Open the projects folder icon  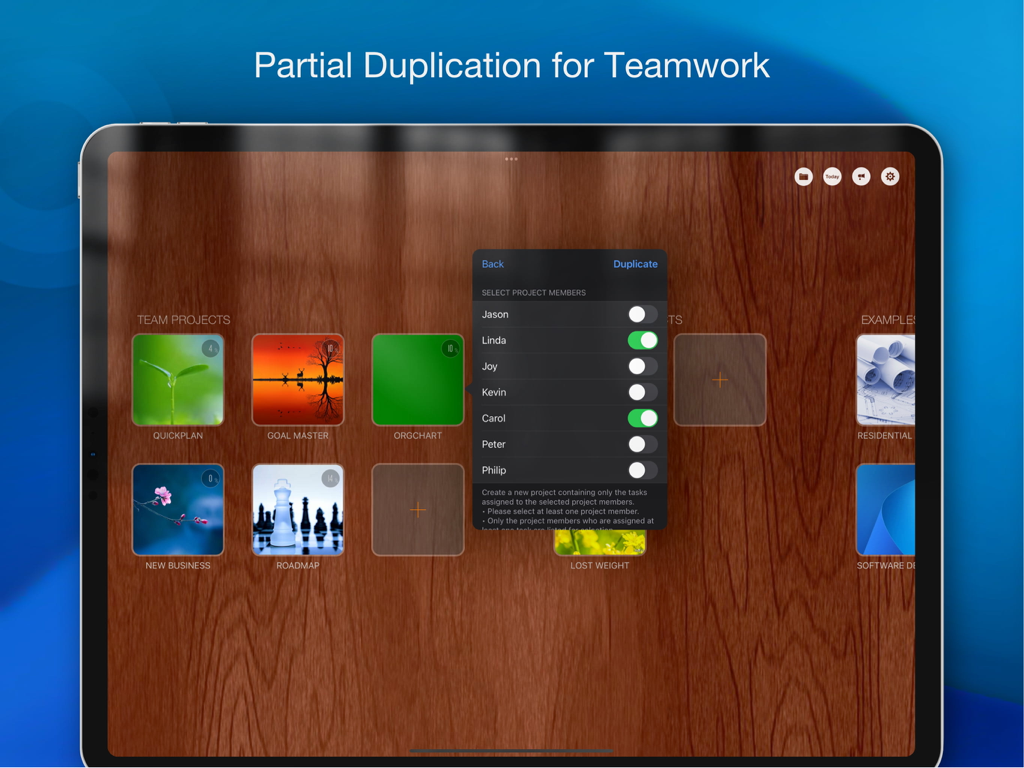803,176
